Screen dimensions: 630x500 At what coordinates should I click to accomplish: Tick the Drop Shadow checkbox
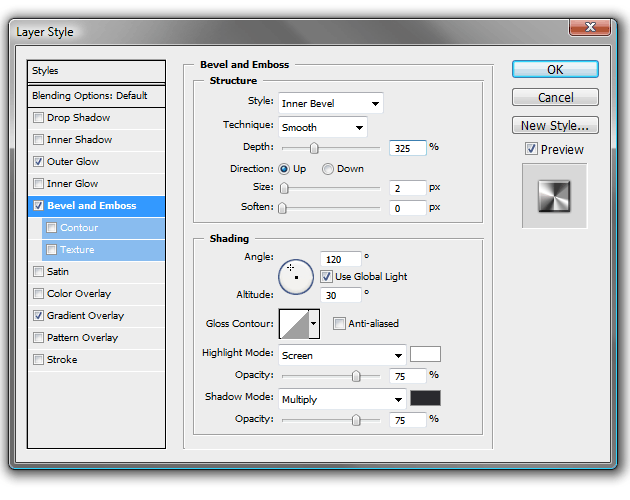tap(38, 118)
